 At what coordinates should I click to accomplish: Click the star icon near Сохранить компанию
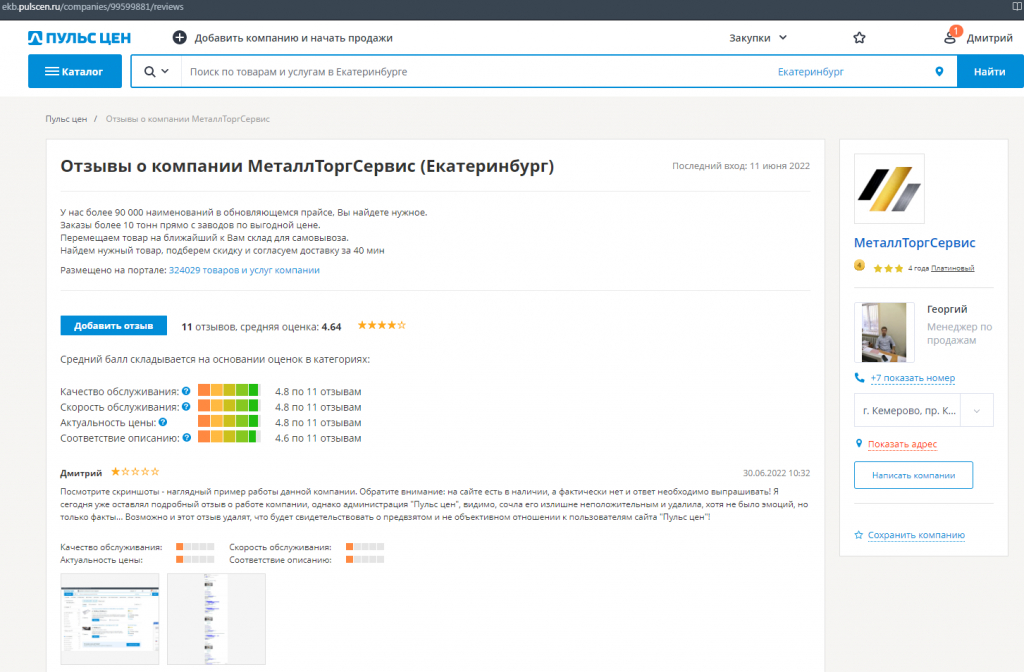859,535
